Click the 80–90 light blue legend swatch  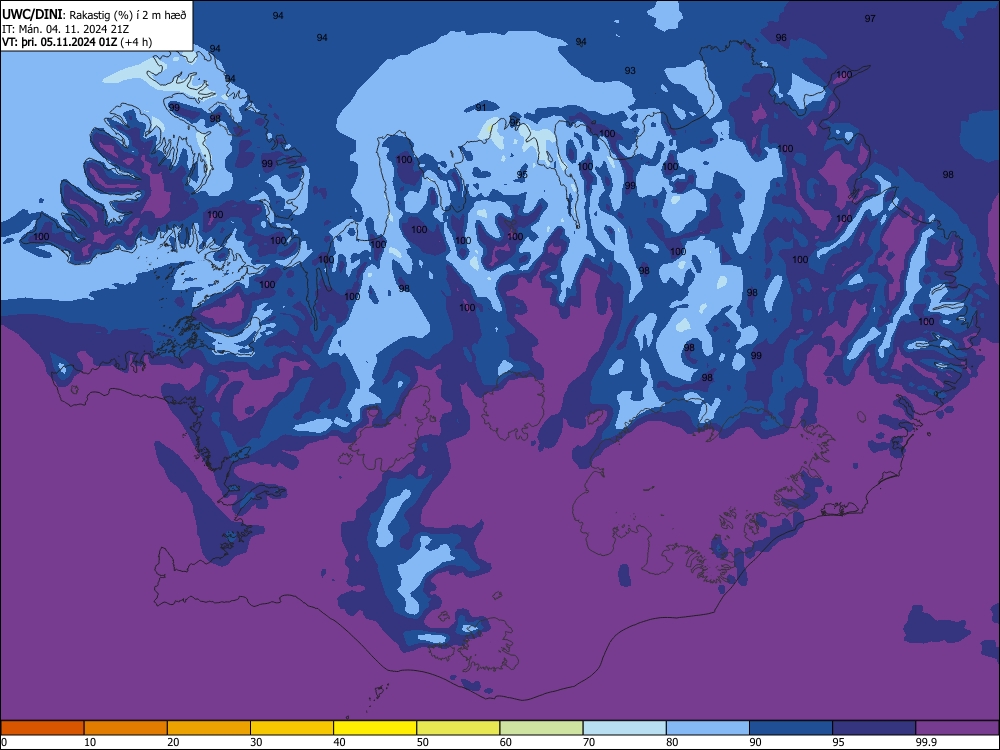pos(708,728)
